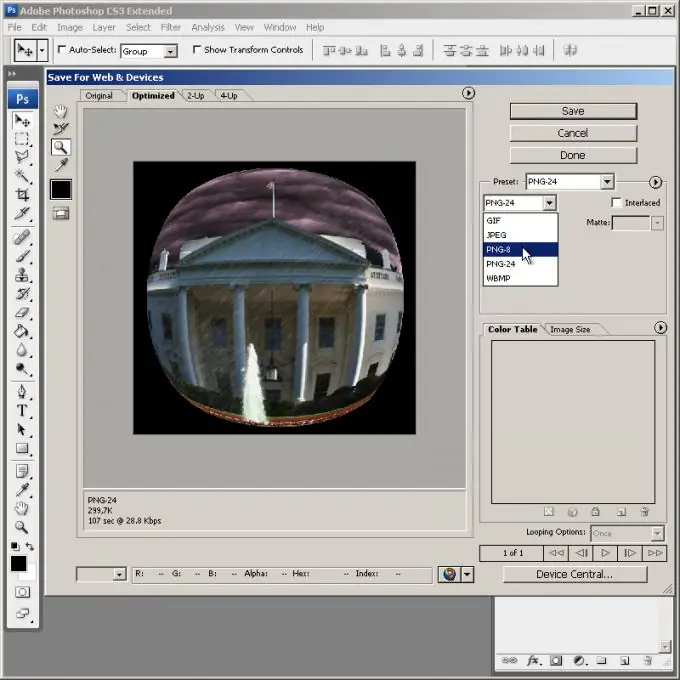The height and width of the screenshot is (680, 680).
Task: Select the Type tool
Action: 22,411
